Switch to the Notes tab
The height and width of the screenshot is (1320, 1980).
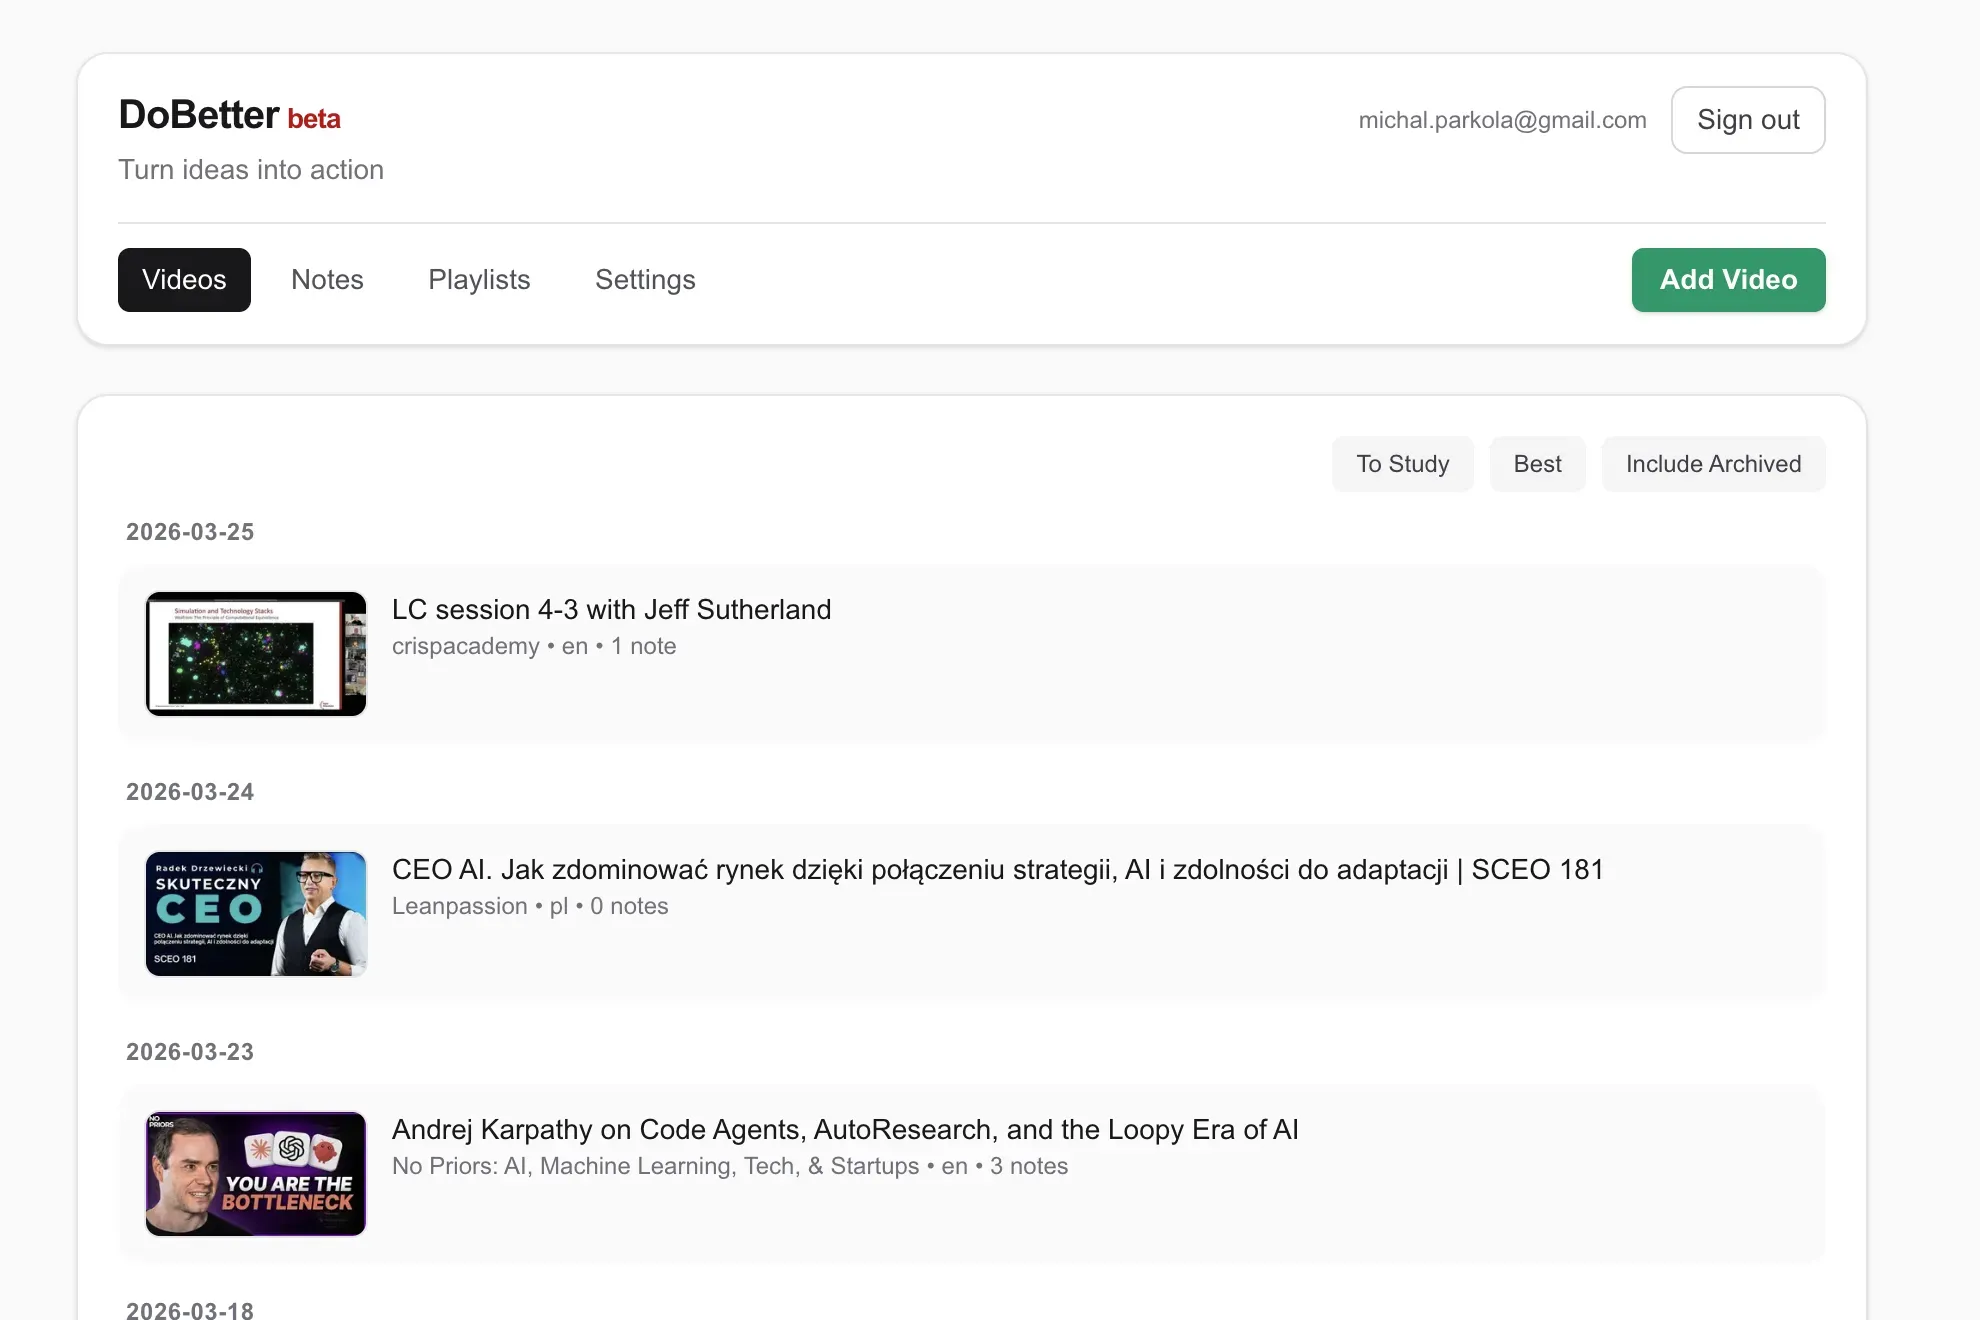click(327, 280)
